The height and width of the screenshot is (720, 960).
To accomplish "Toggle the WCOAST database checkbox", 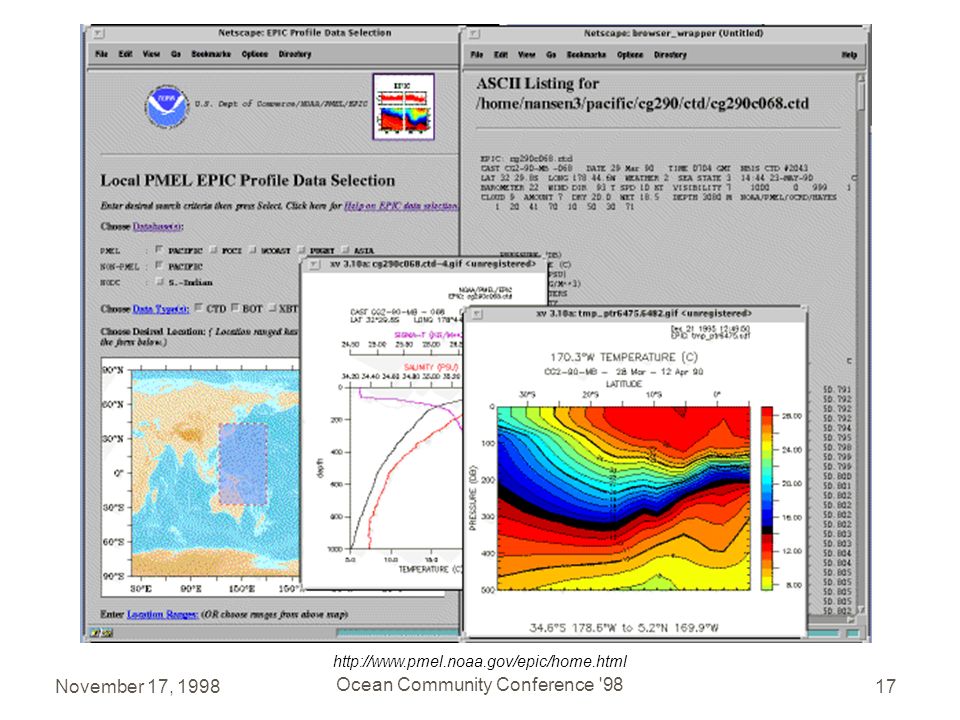I will [x=253, y=250].
